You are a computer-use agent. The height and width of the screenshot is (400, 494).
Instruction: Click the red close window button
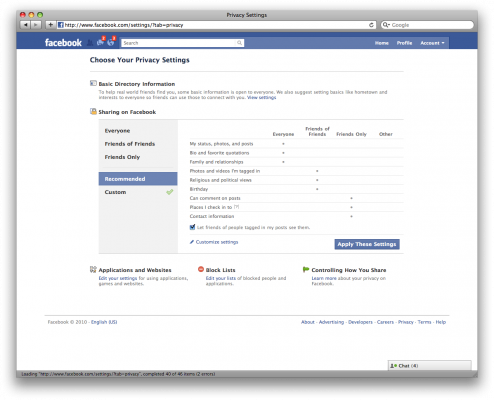coord(23,15)
